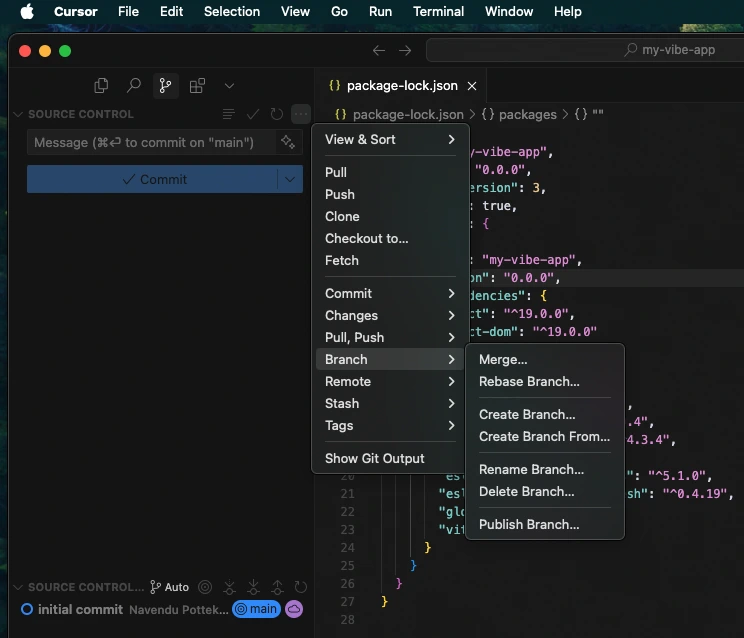Click the graph refresh icon
The width and height of the screenshot is (744, 638).
[x=301, y=587]
